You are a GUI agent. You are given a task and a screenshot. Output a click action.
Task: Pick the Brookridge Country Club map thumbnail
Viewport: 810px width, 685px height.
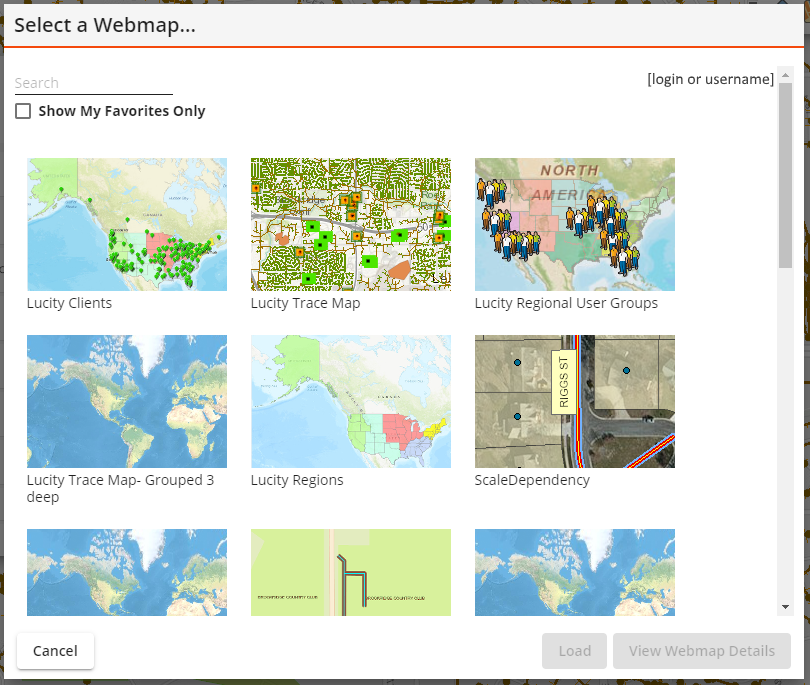[x=351, y=572]
